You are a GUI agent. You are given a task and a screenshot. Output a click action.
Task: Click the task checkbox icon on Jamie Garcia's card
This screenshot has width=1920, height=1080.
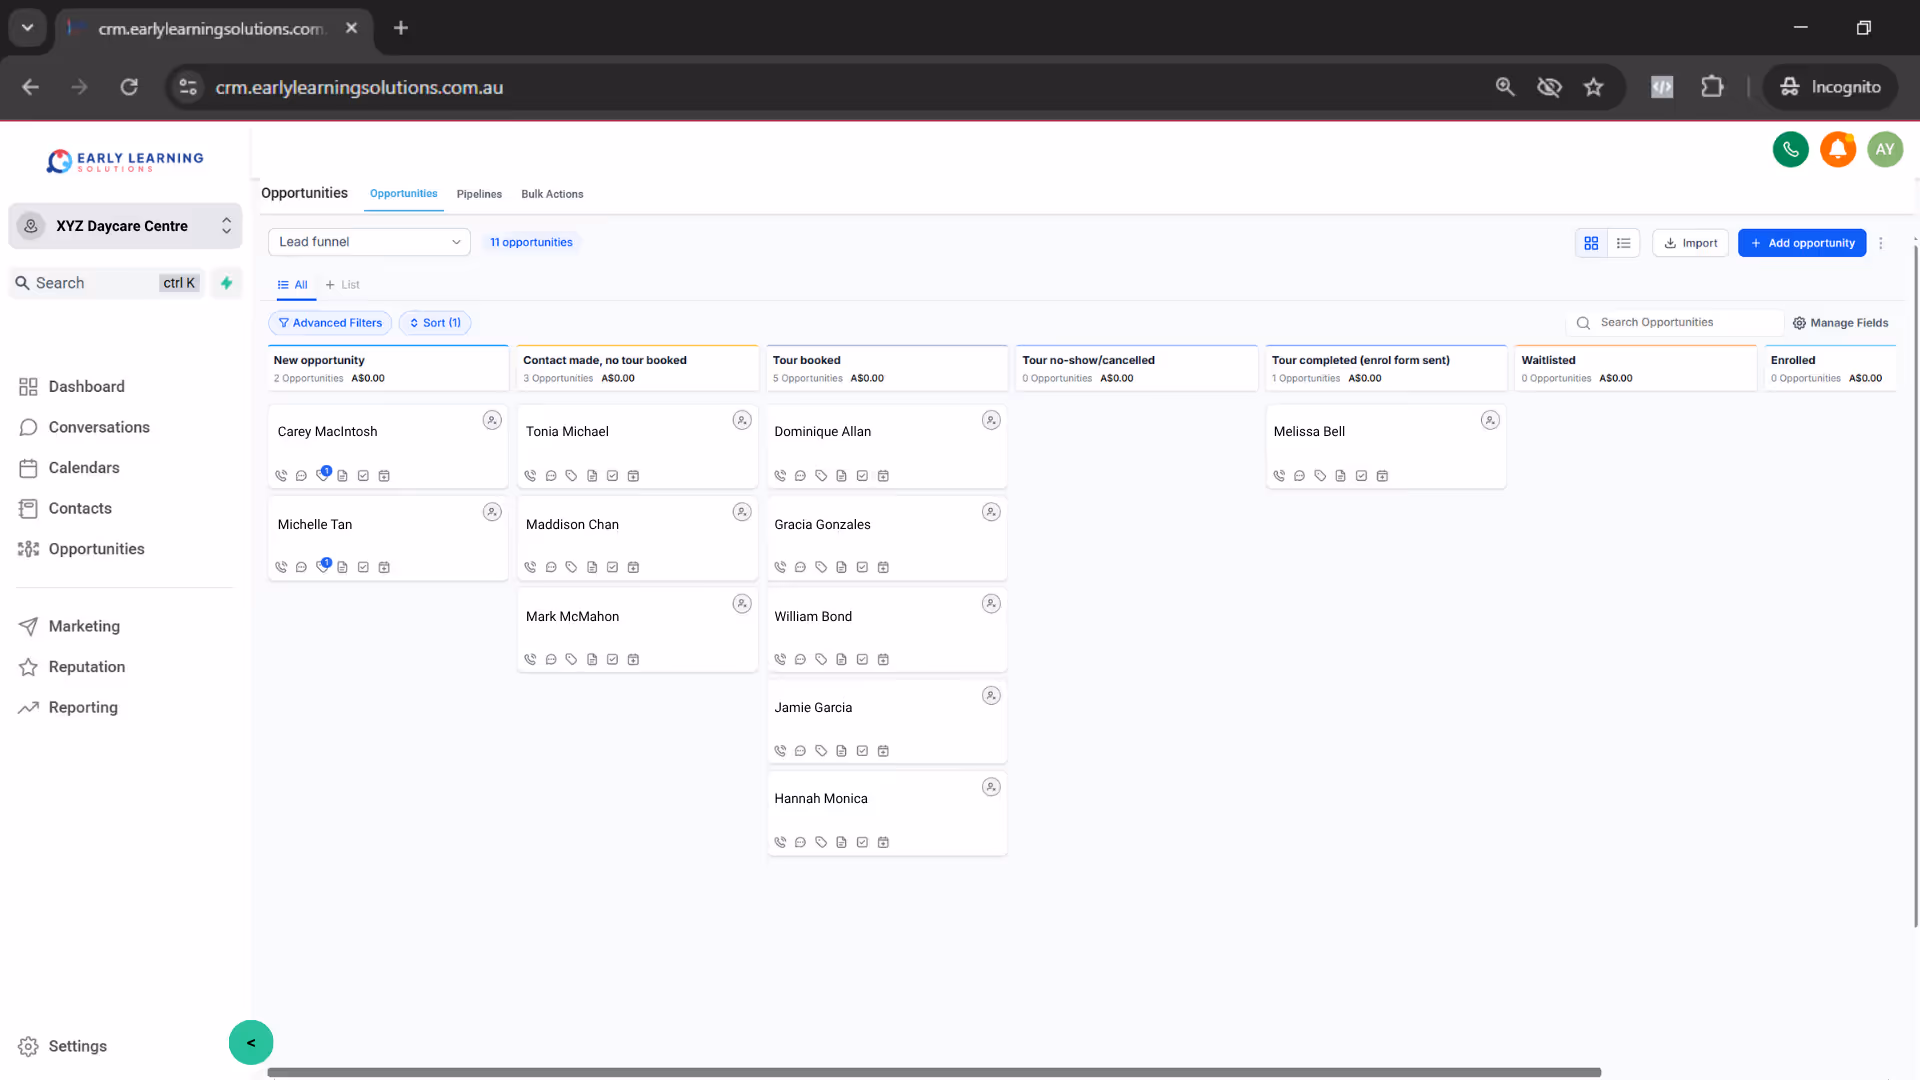pyautogui.click(x=862, y=751)
